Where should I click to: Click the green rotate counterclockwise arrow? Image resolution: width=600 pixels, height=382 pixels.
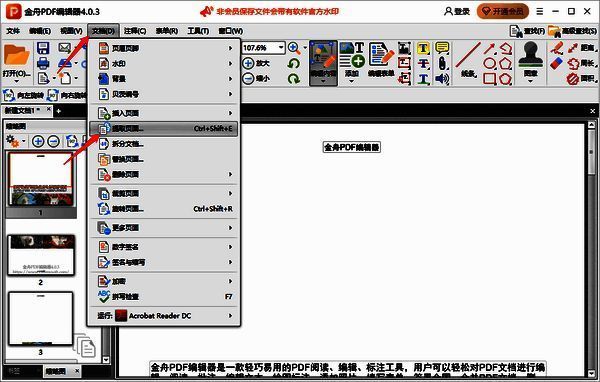coord(293,63)
